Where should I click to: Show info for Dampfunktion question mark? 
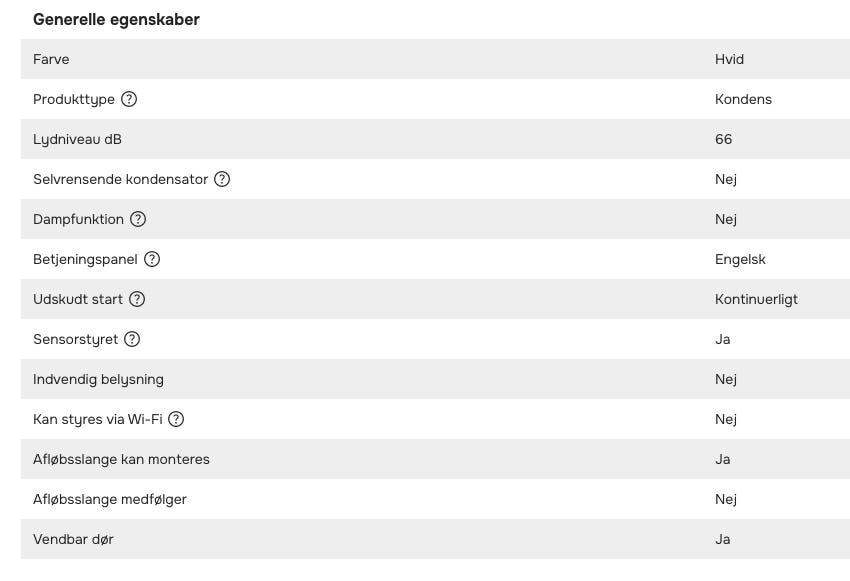tap(138, 219)
